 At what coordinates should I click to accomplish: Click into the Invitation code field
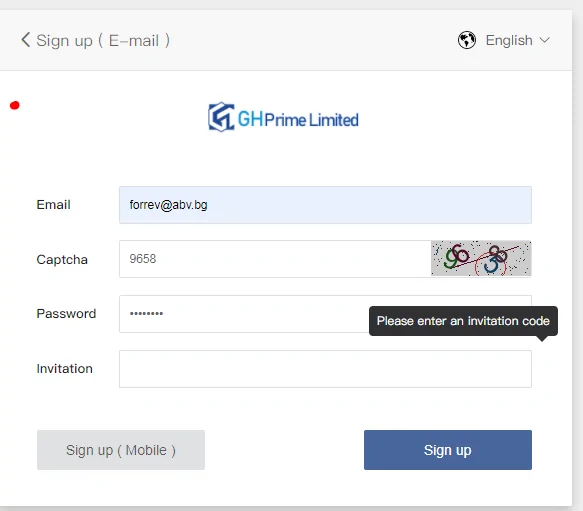325,369
